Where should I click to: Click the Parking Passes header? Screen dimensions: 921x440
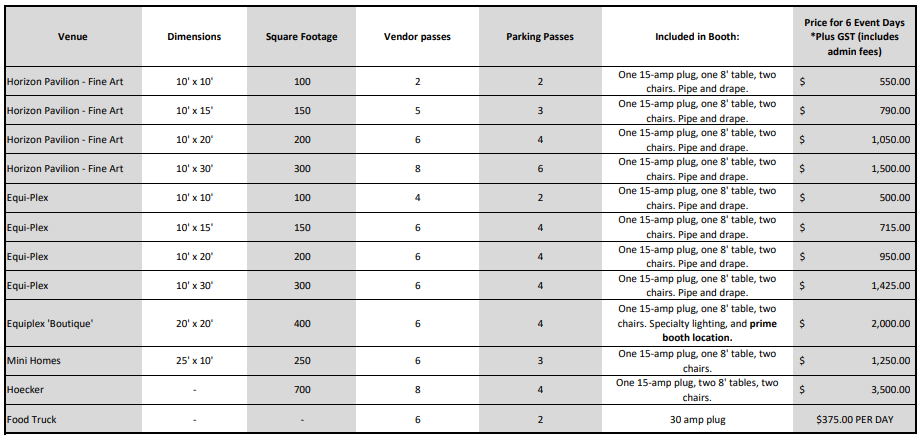[x=539, y=37]
